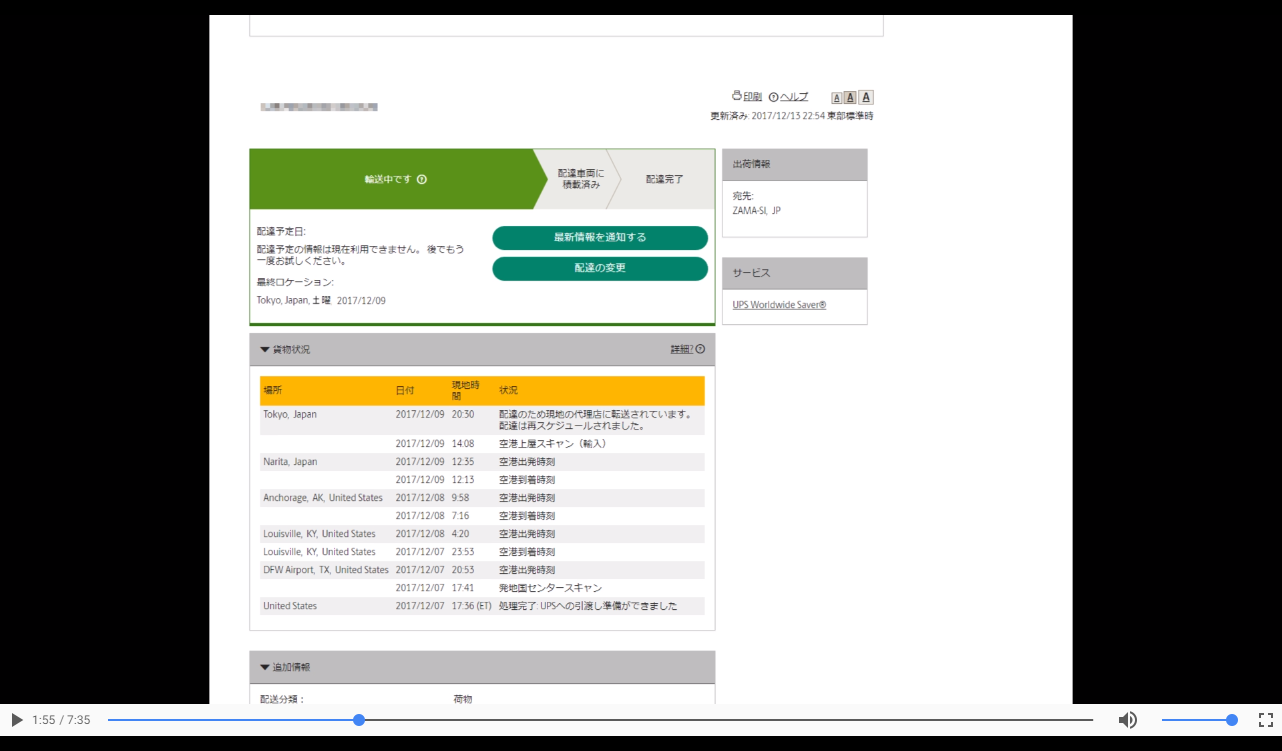Click the 印刷 print link
1282x751 pixels.
coord(753,97)
